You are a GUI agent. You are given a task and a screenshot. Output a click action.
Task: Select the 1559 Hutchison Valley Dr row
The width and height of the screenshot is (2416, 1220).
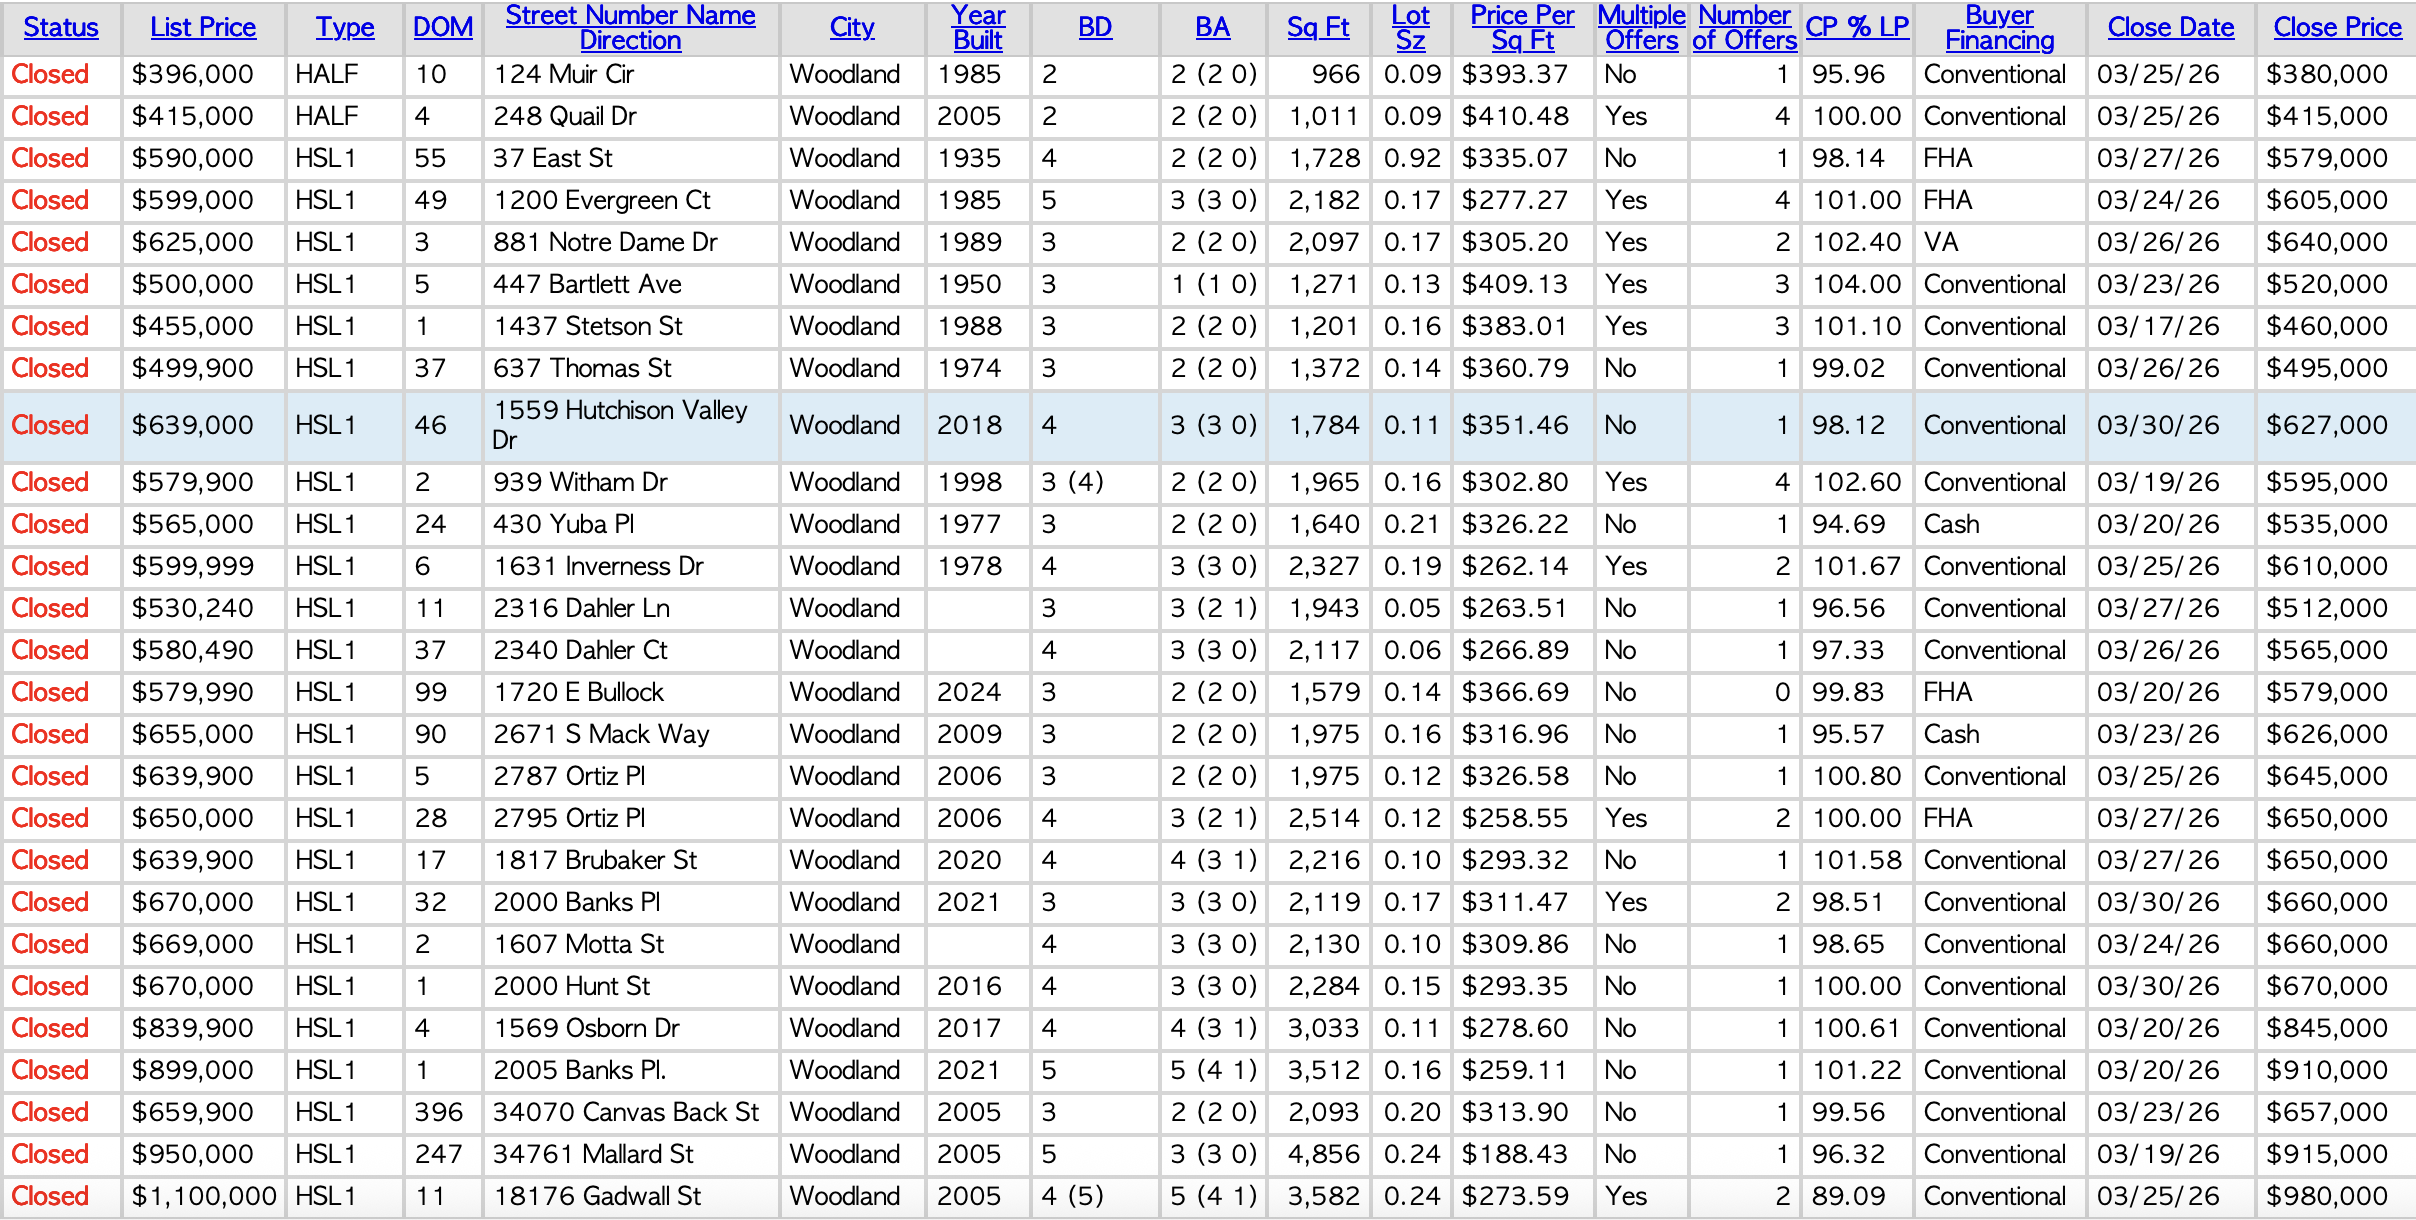(x=620, y=425)
